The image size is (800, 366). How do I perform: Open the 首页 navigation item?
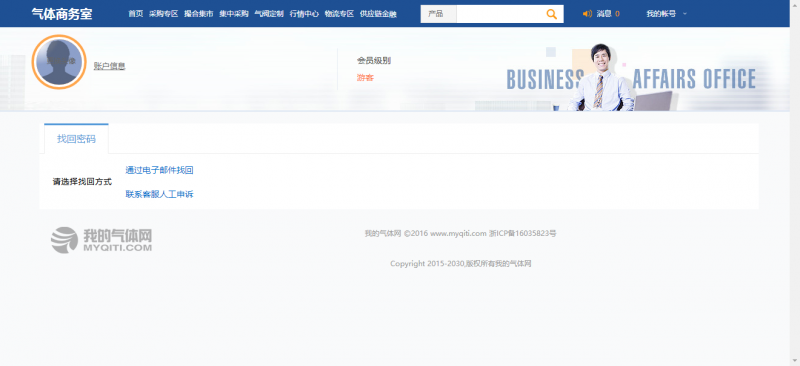pyautogui.click(x=136, y=14)
